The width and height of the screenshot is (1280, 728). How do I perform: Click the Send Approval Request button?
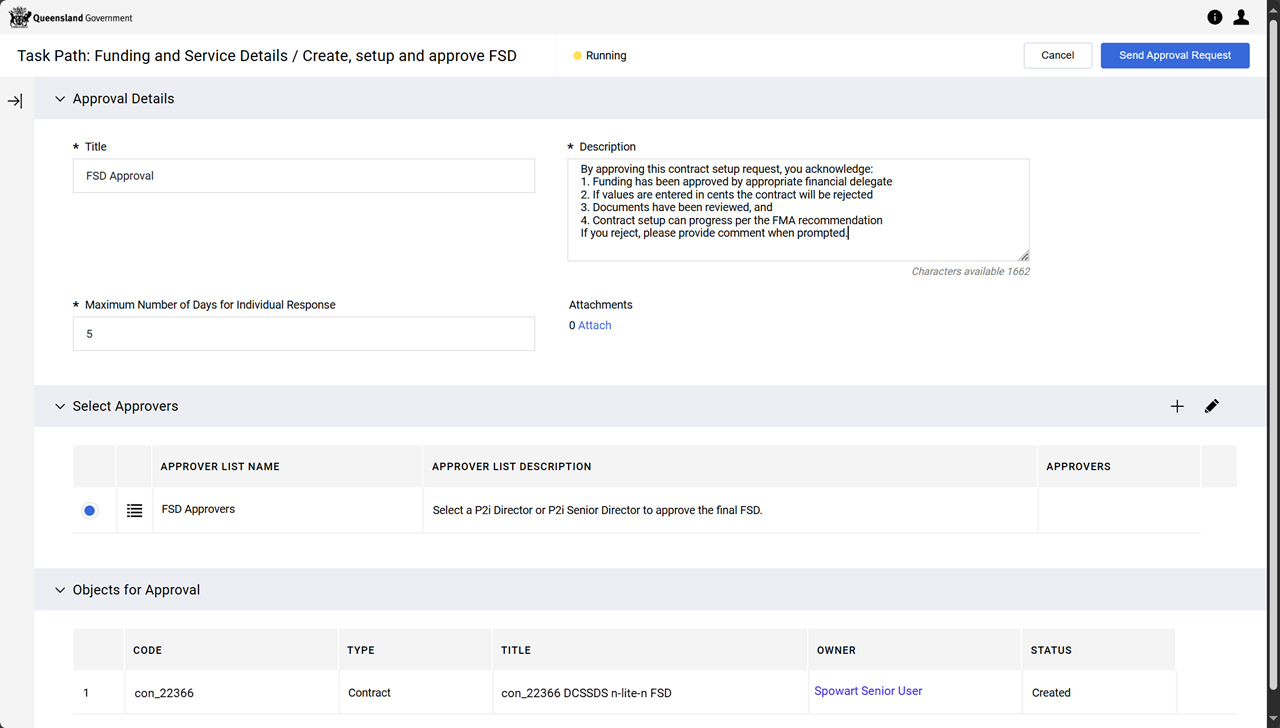point(1174,56)
